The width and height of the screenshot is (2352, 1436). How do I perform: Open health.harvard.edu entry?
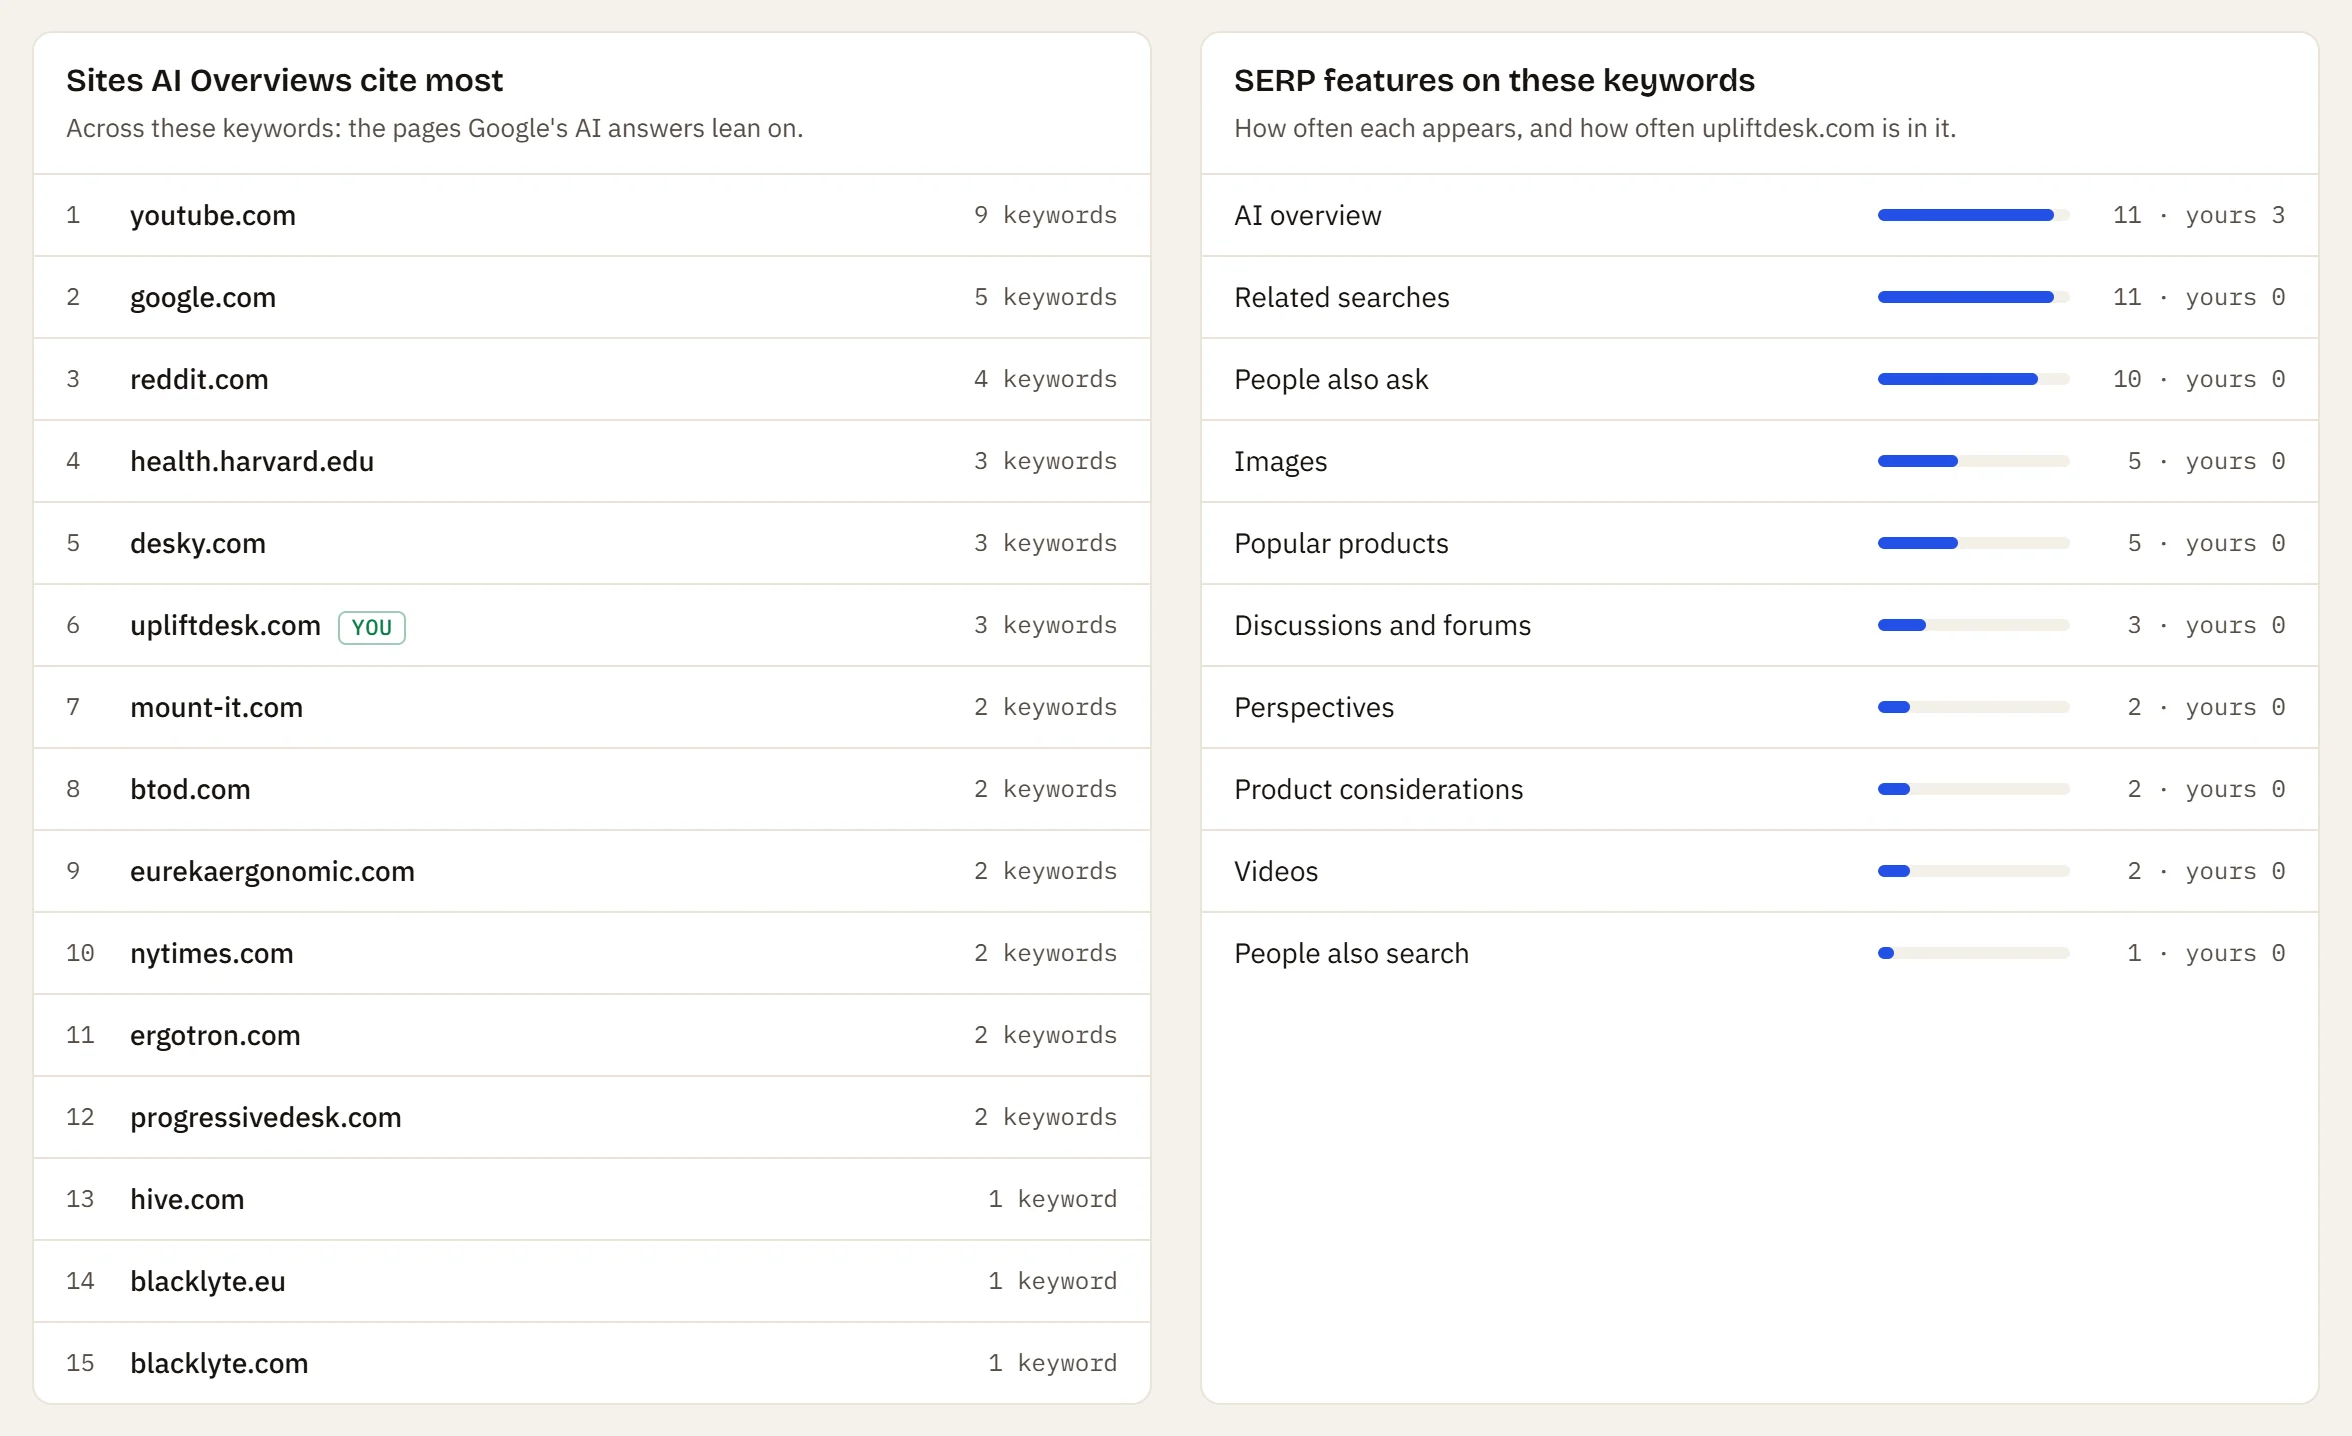(x=252, y=461)
